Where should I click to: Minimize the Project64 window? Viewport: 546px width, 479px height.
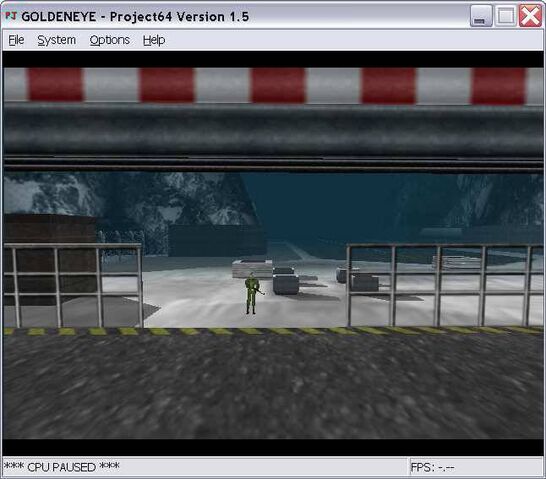pos(481,16)
